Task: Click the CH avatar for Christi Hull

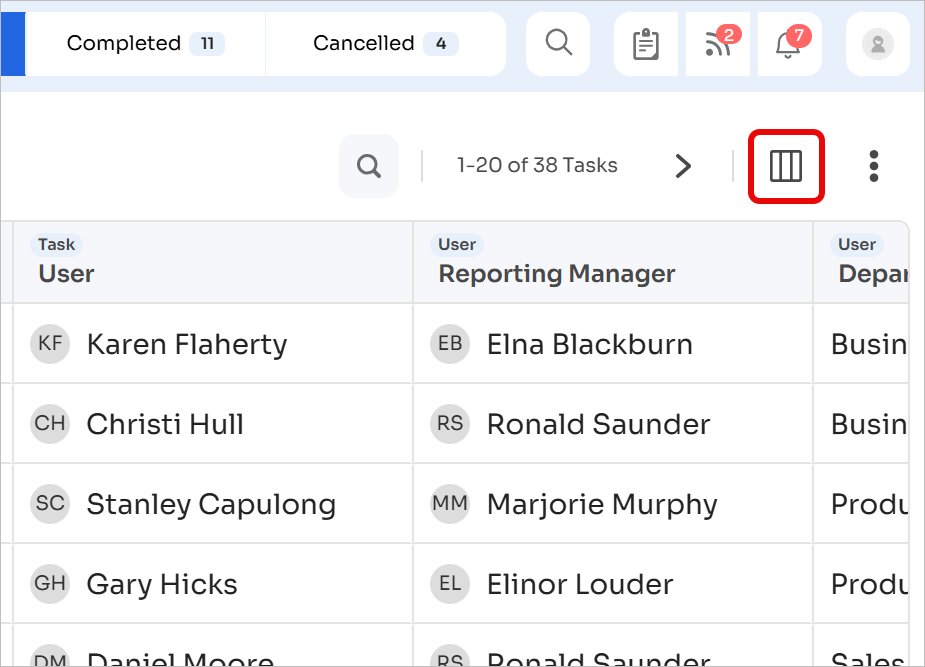Action: pyautogui.click(x=50, y=423)
